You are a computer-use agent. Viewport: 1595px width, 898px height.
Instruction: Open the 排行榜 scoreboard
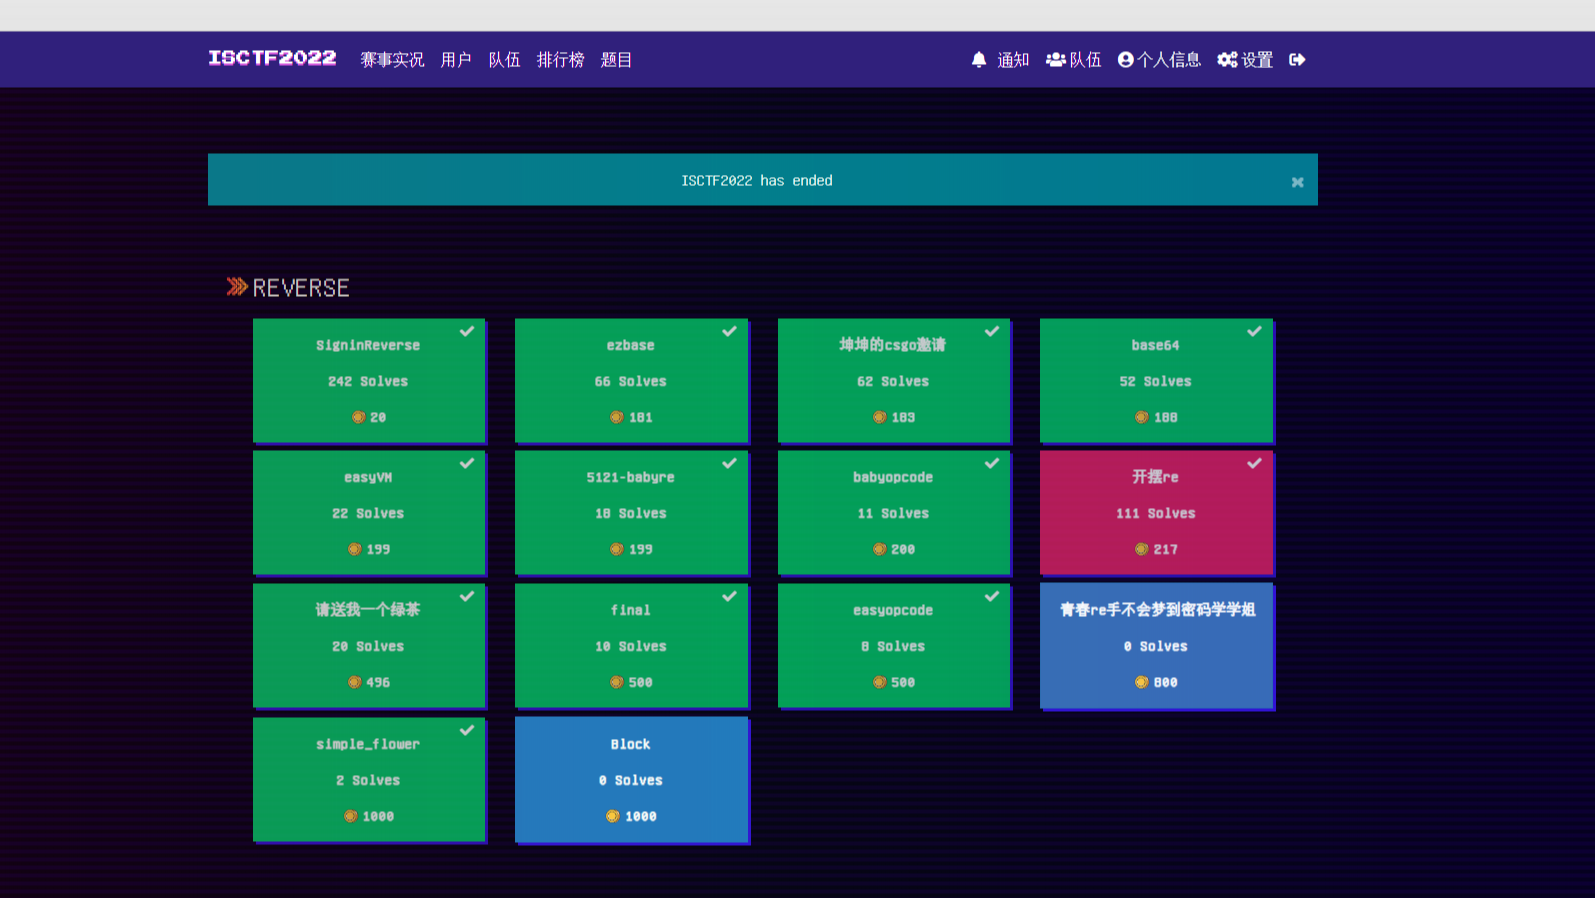pos(560,60)
